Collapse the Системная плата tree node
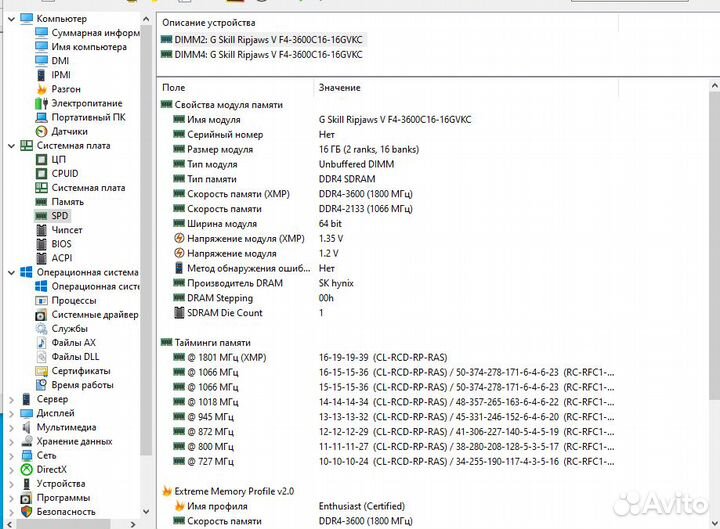 [11, 146]
